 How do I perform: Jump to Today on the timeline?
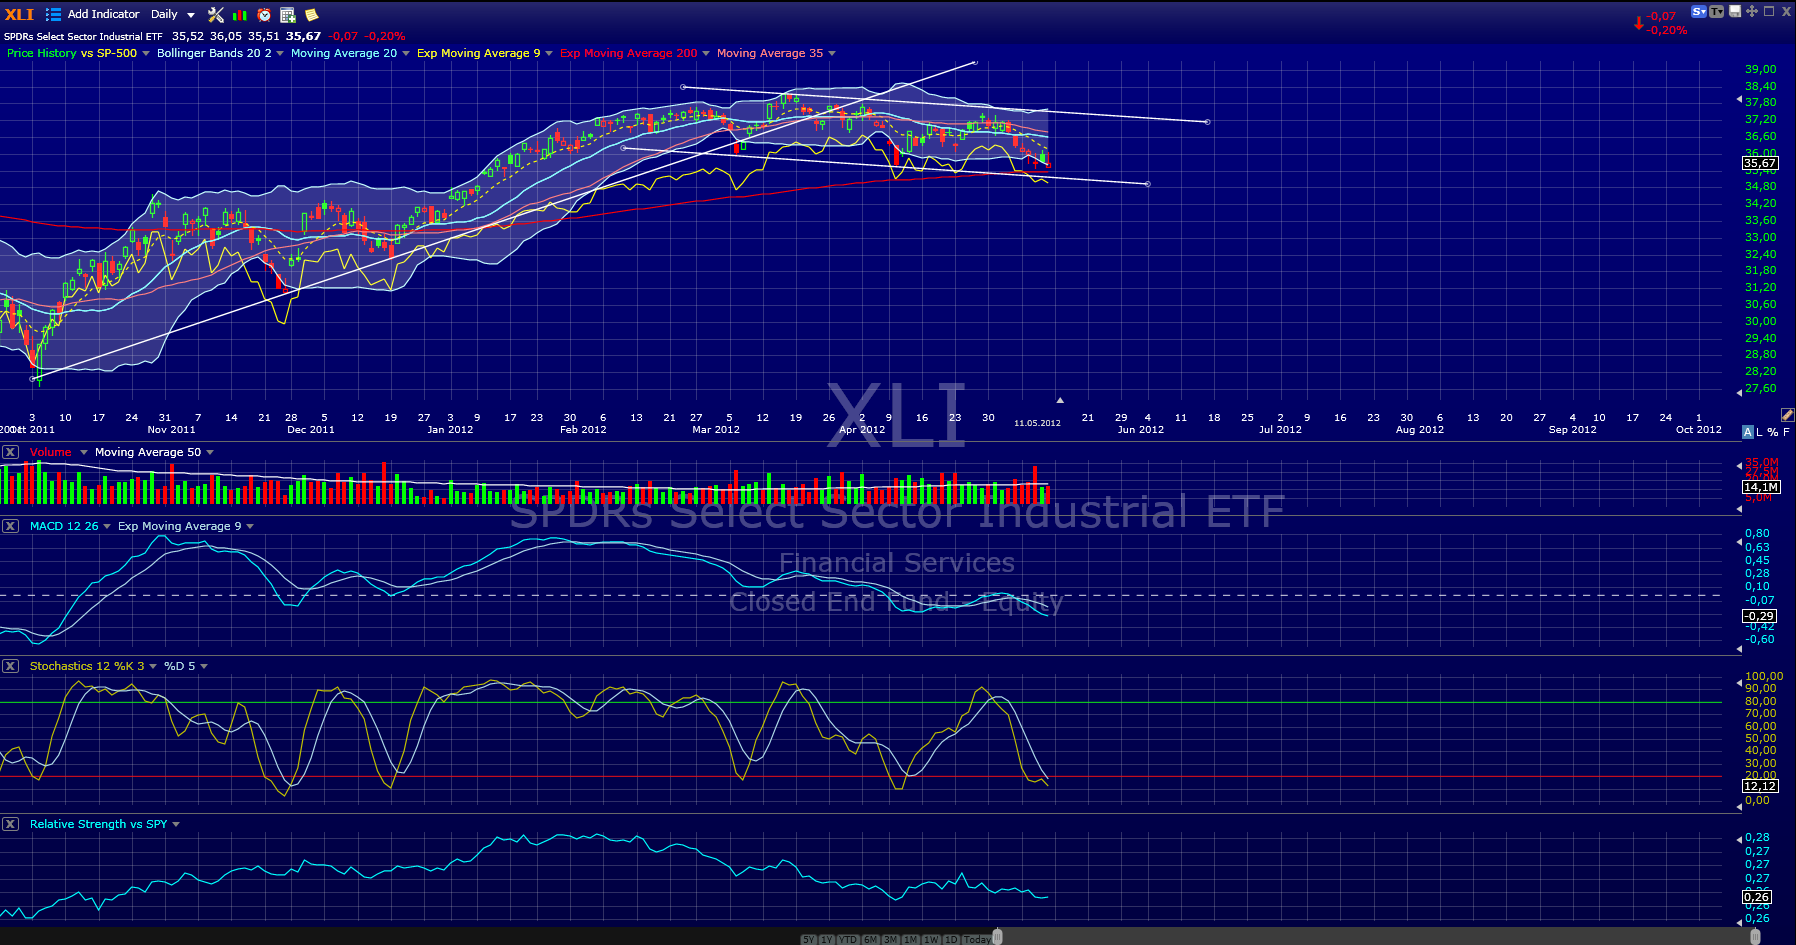pos(977,940)
